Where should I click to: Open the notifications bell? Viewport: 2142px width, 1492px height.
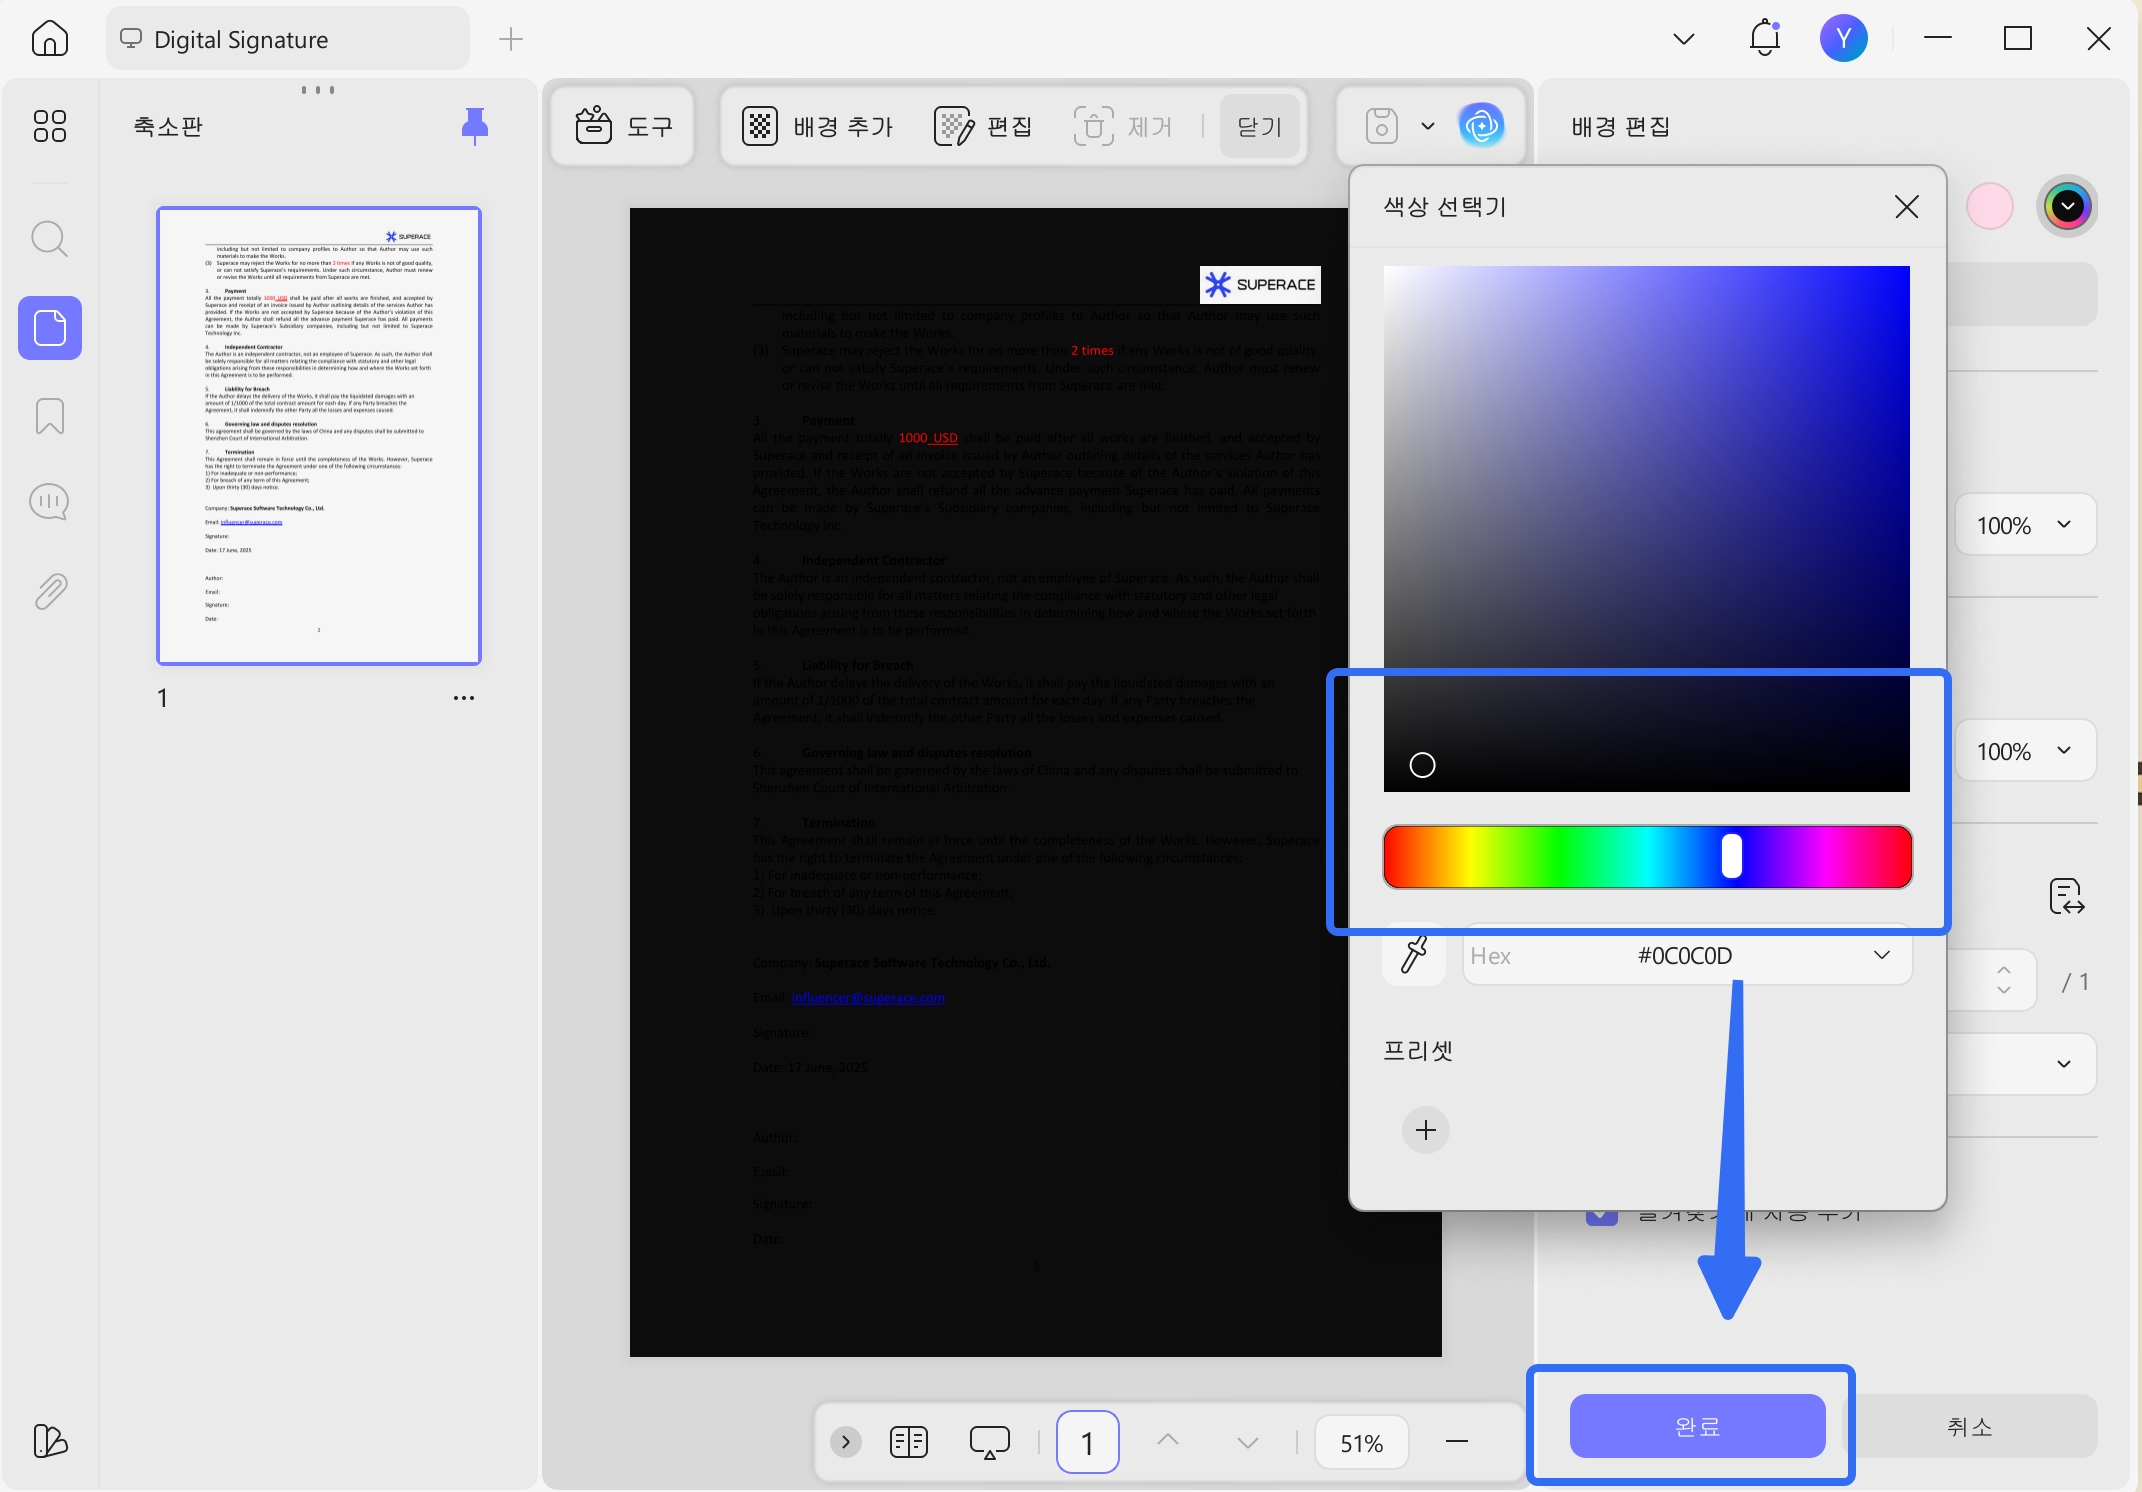click(1765, 38)
